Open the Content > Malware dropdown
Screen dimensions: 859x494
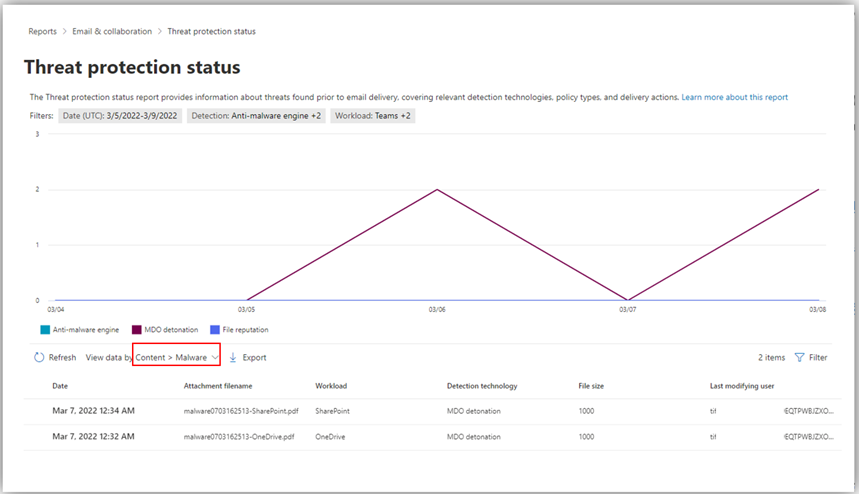click(x=176, y=357)
